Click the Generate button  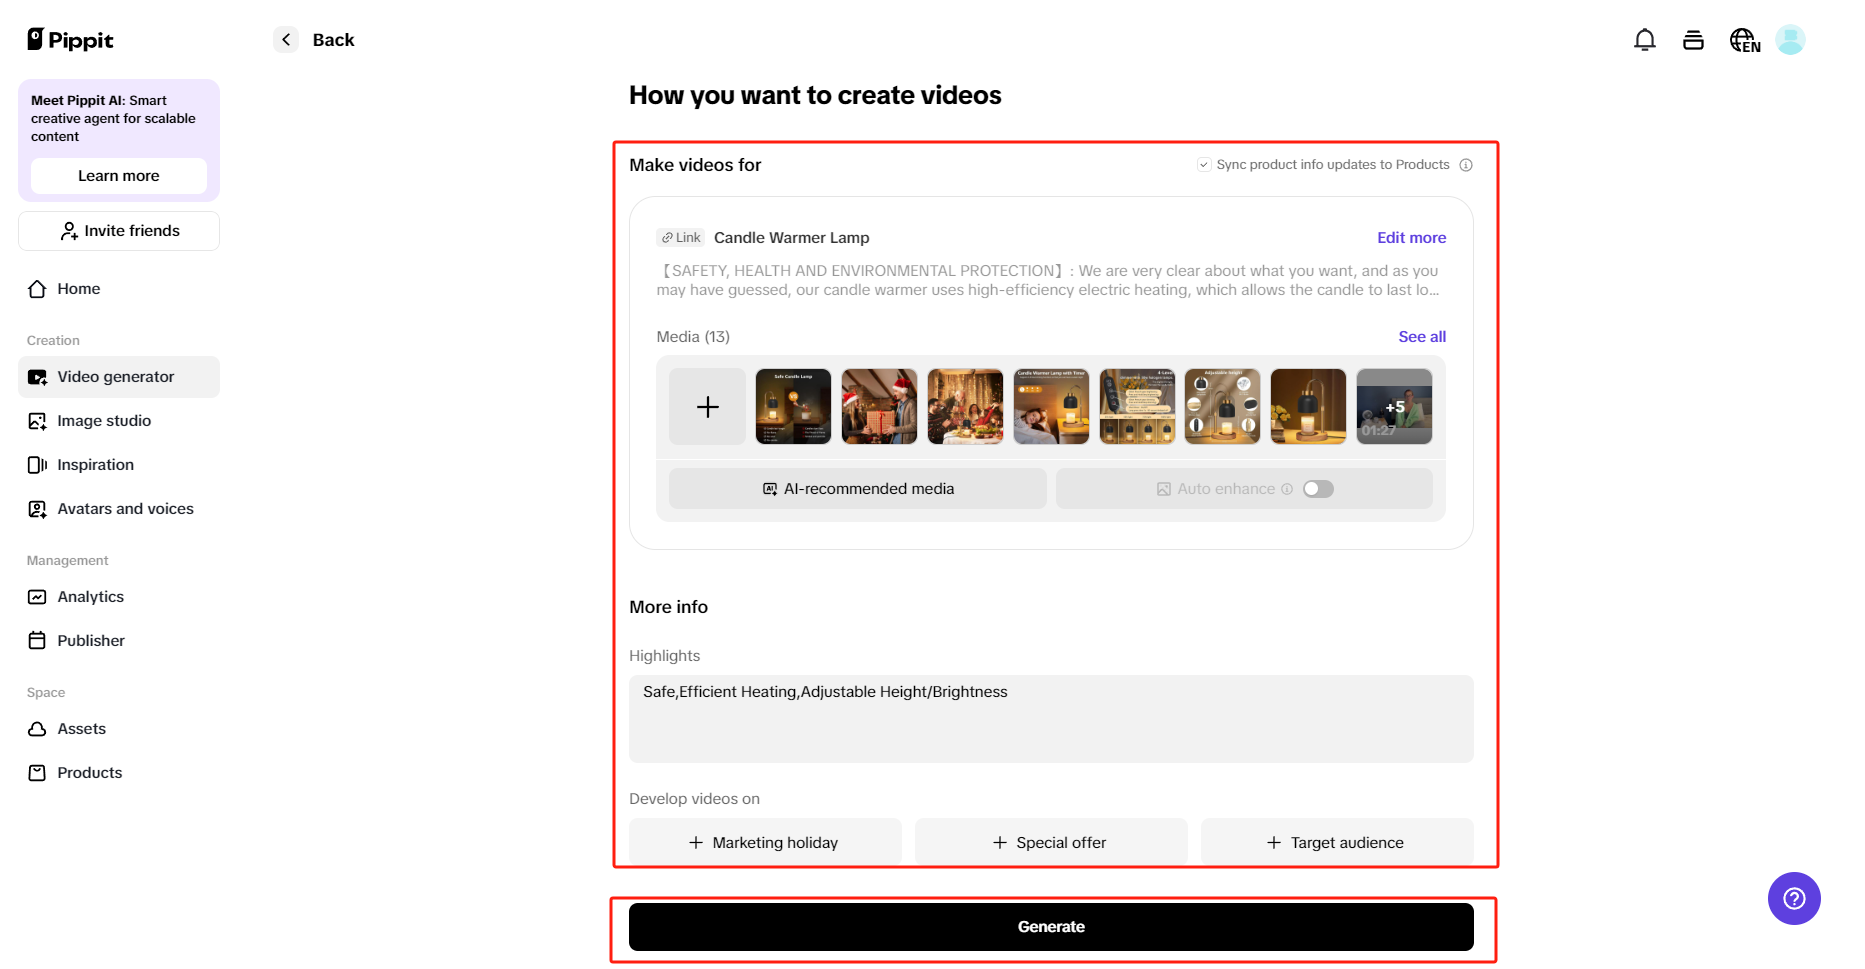pos(1051,927)
